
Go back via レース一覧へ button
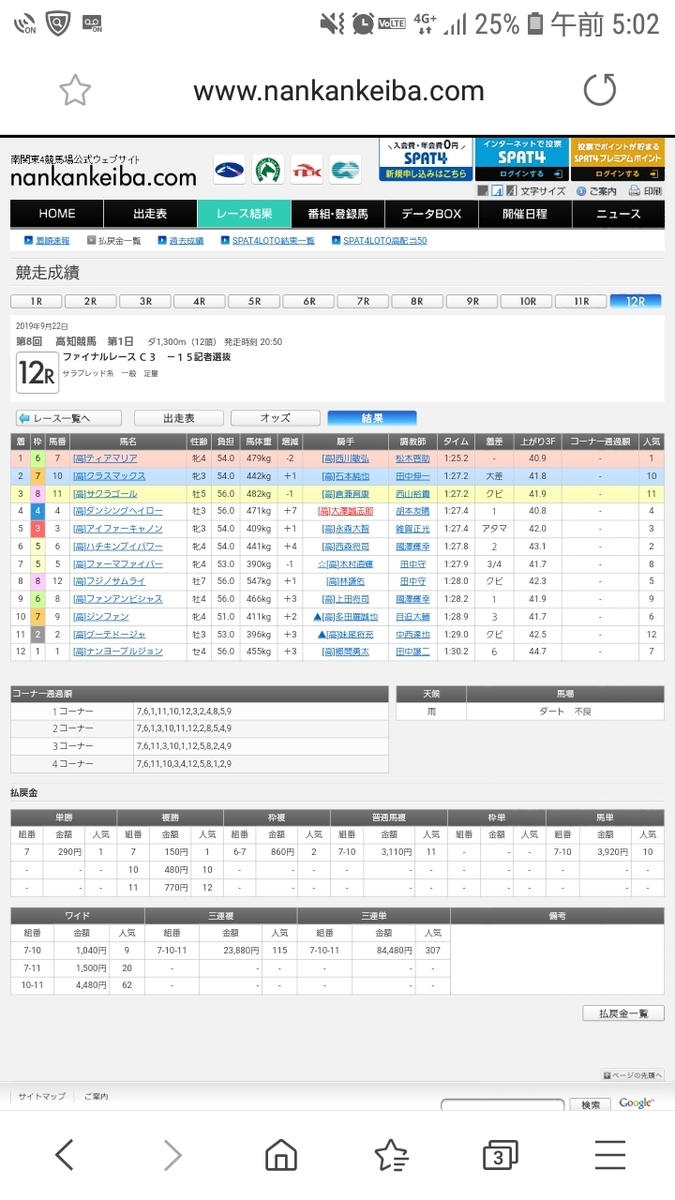point(68,418)
